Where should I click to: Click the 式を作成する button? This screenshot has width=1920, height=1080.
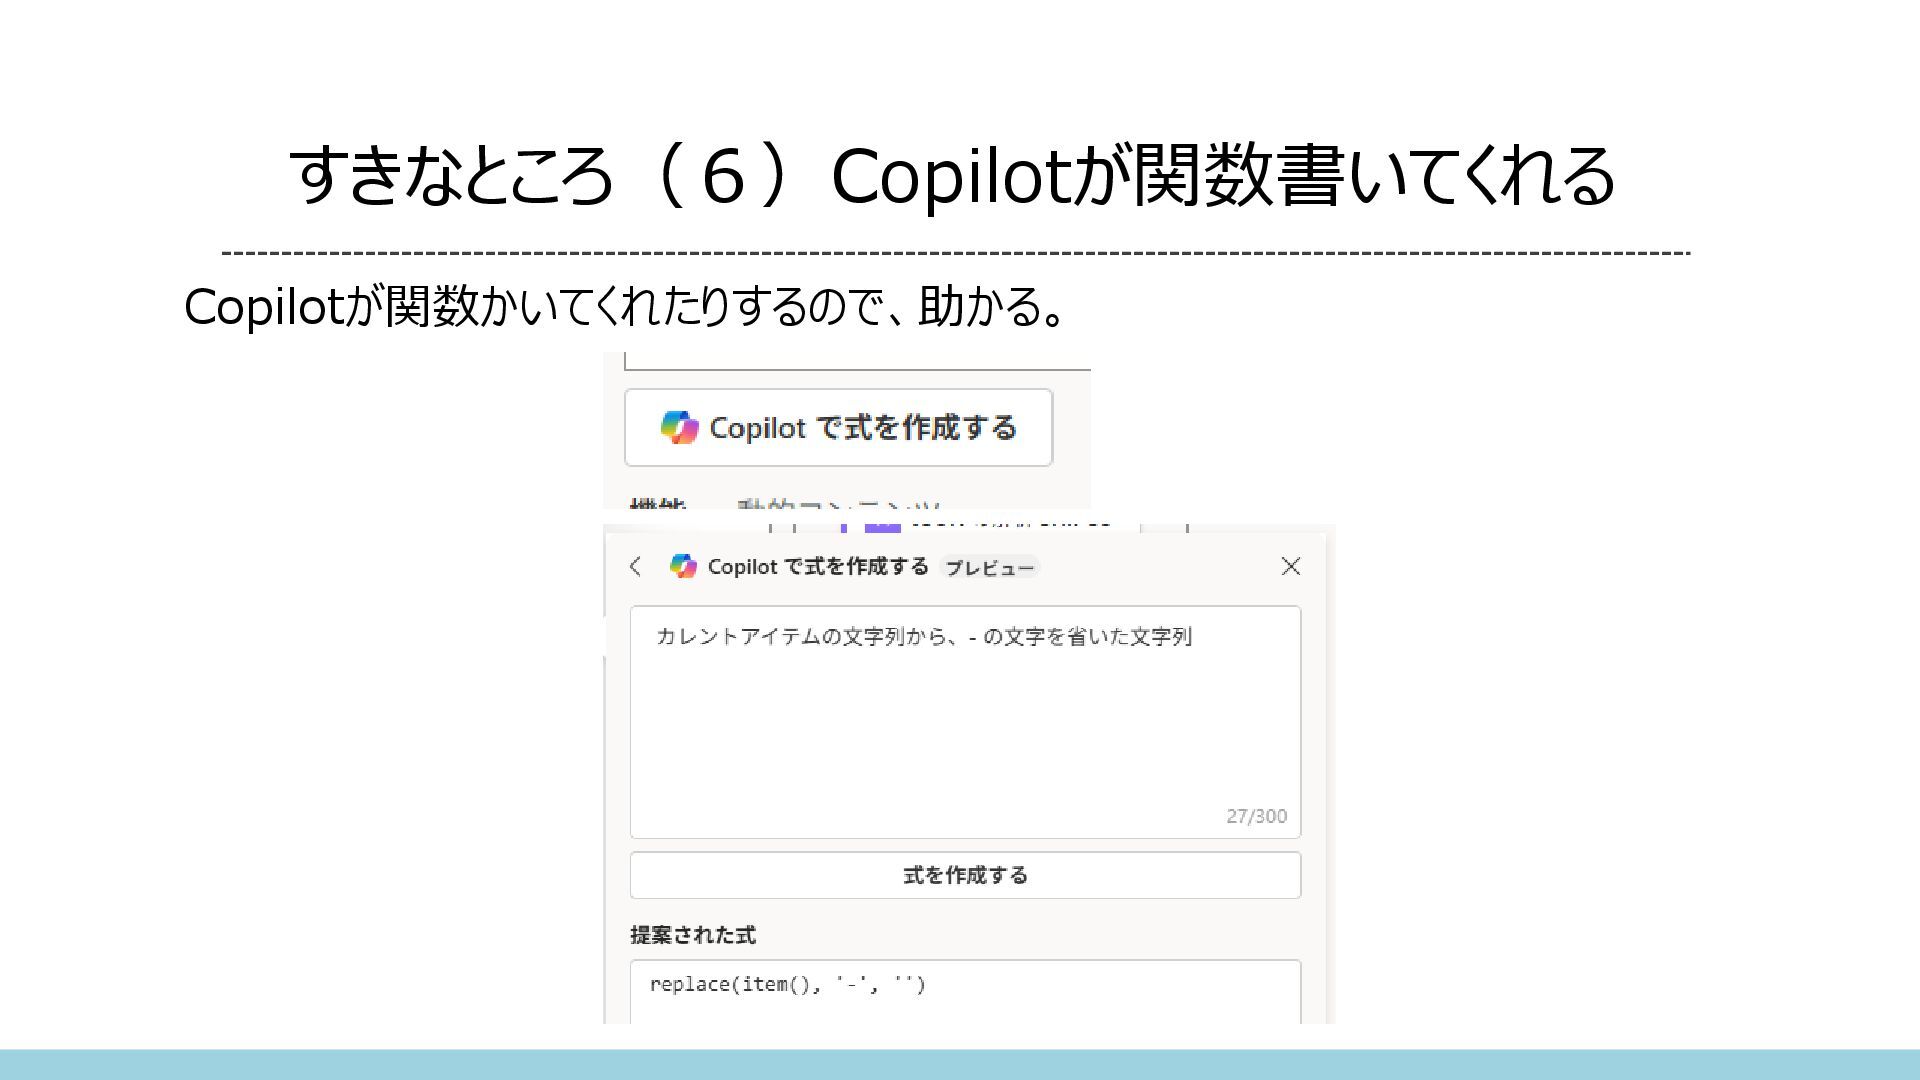click(965, 875)
